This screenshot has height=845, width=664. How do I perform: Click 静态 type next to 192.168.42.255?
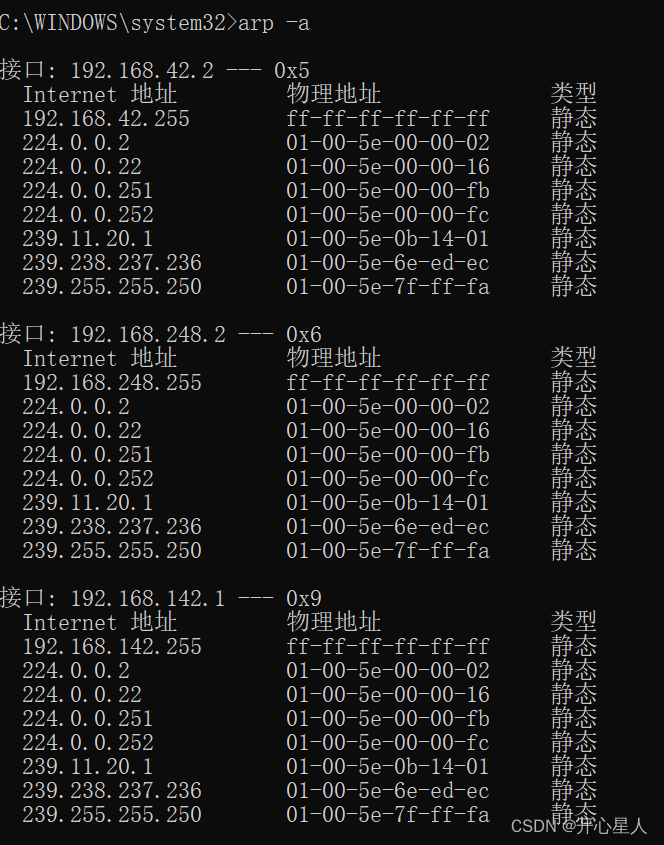pyautogui.click(x=573, y=119)
